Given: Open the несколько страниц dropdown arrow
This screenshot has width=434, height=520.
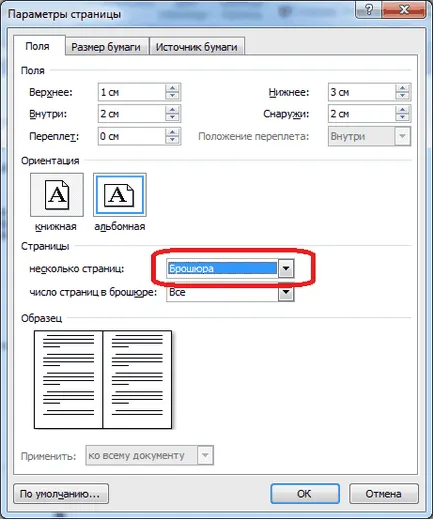Looking at the screenshot, I should [x=286, y=268].
